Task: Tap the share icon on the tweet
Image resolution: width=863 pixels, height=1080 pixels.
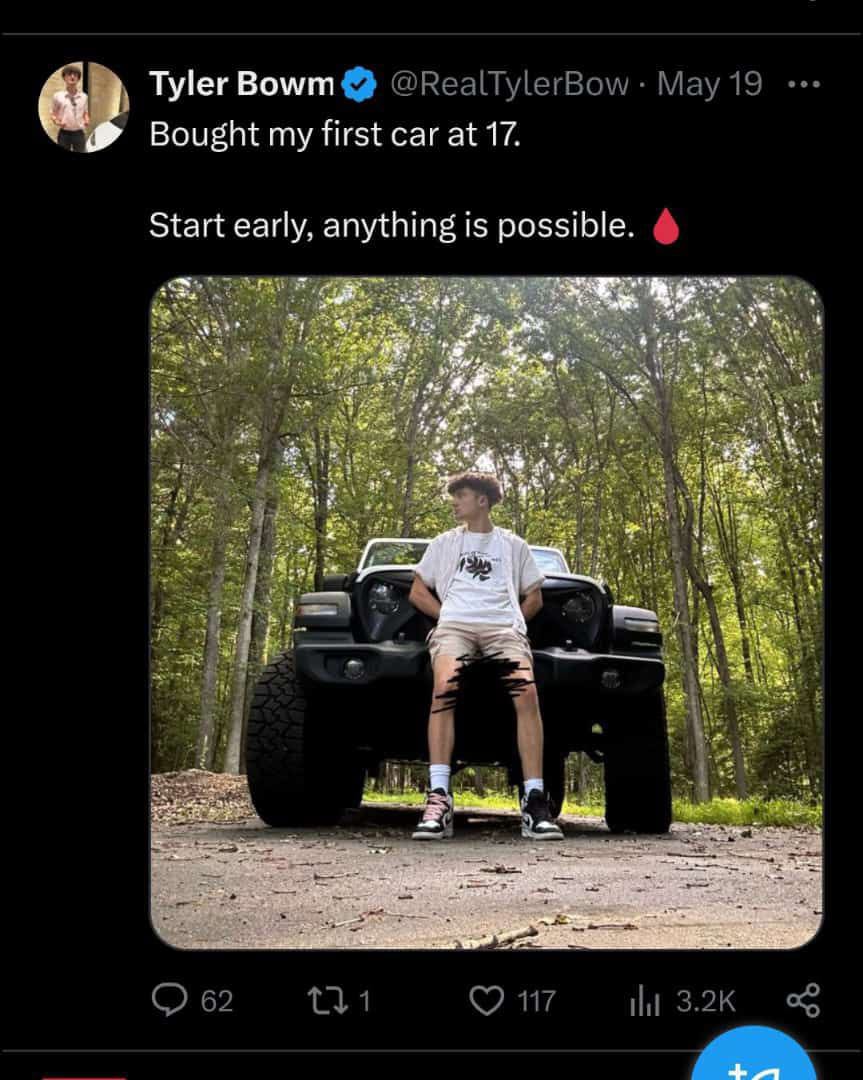Action: 803,1000
